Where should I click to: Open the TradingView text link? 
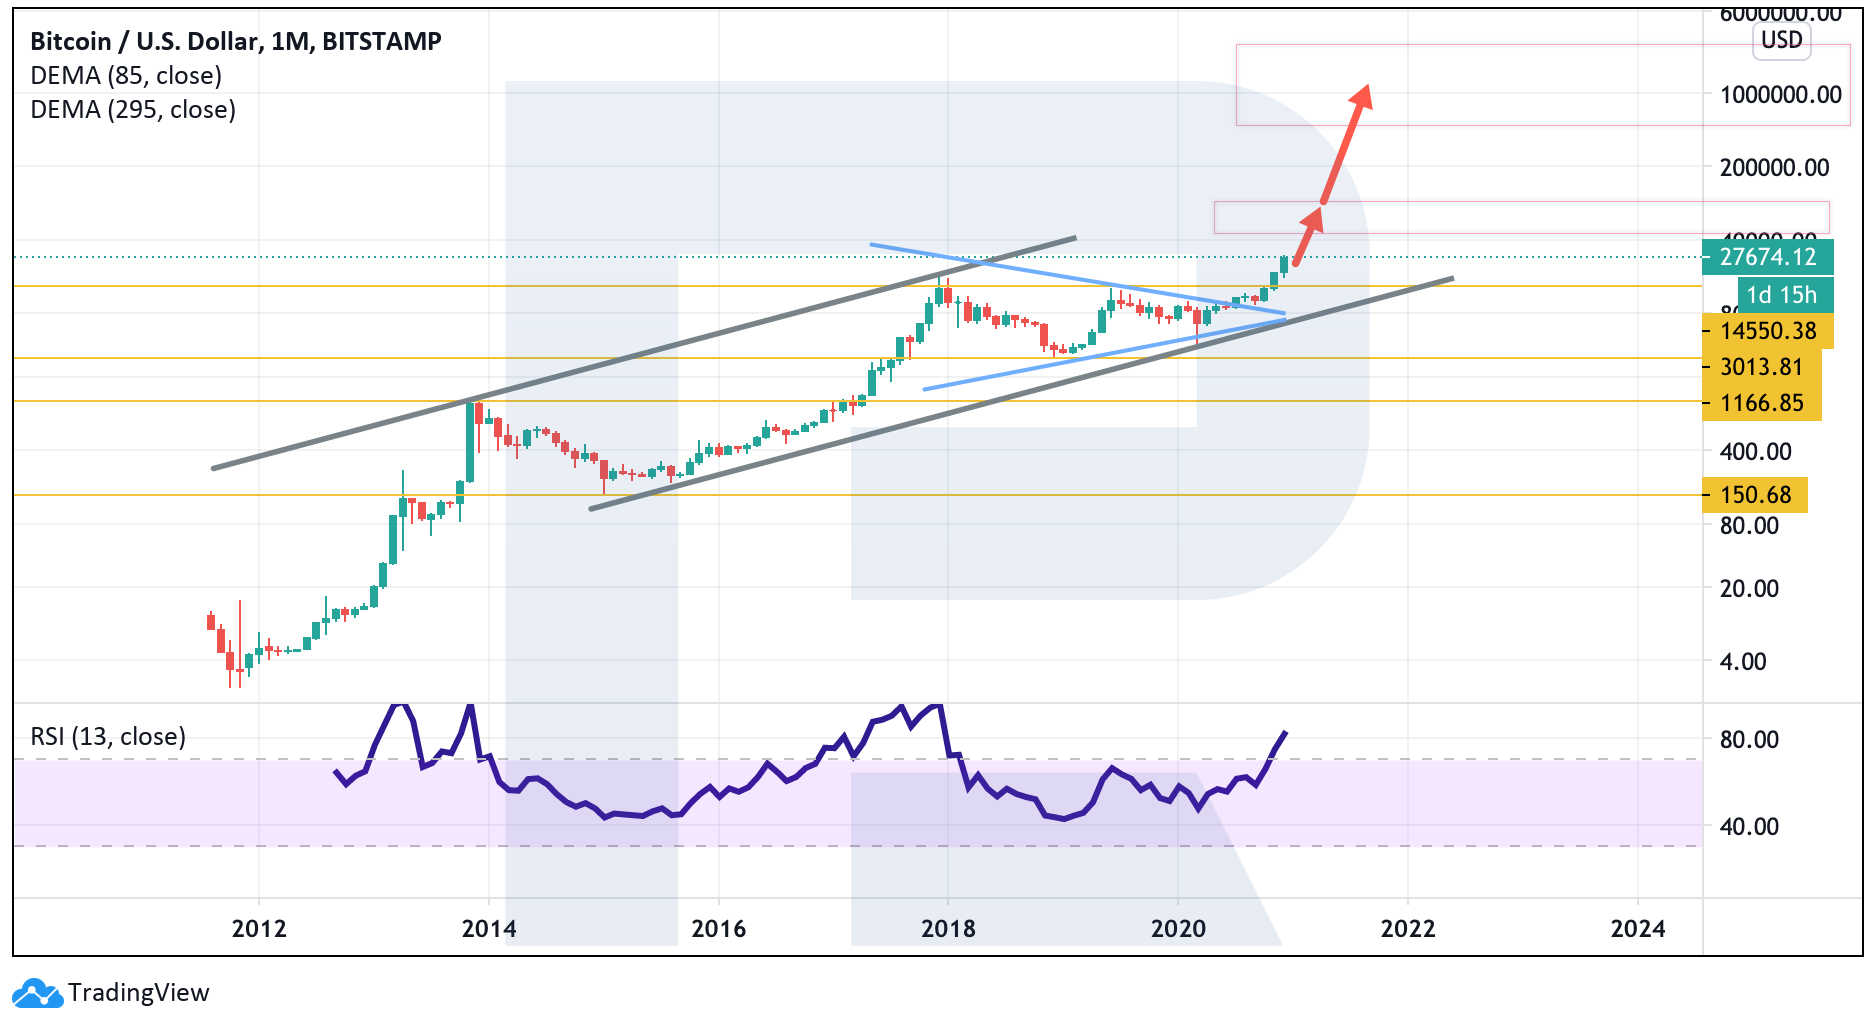click(138, 993)
